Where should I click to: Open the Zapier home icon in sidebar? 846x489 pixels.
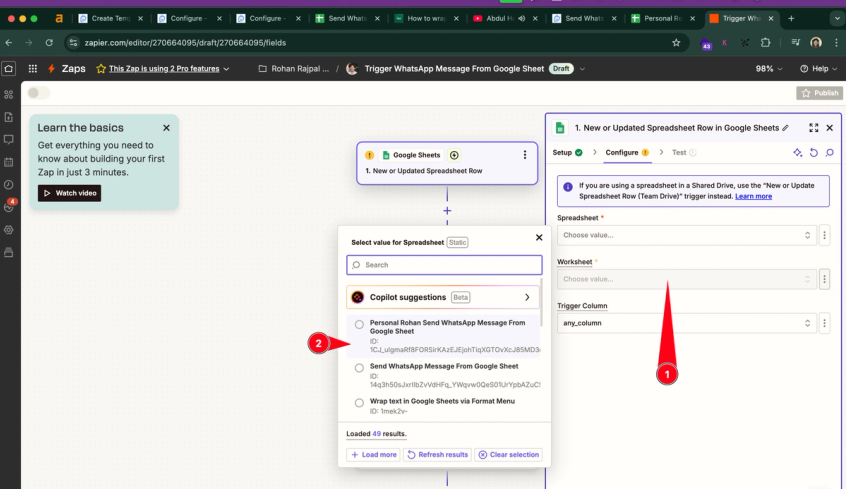click(9, 69)
